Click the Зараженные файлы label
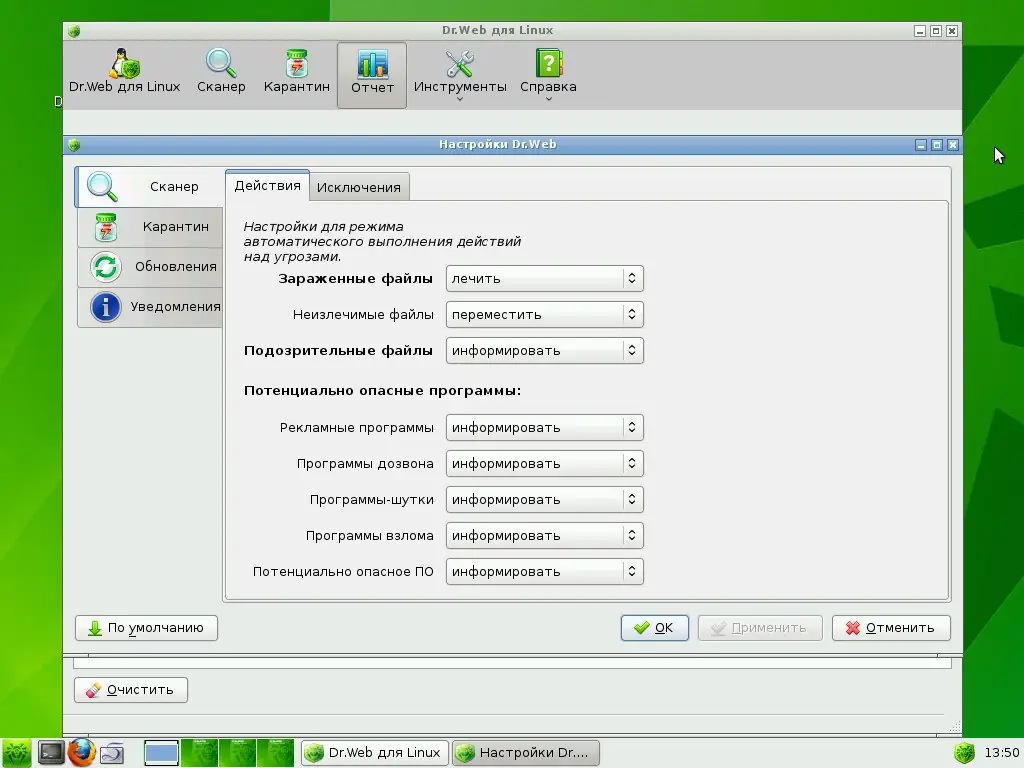Screen dimensions: 1024x768 [x=355, y=278]
